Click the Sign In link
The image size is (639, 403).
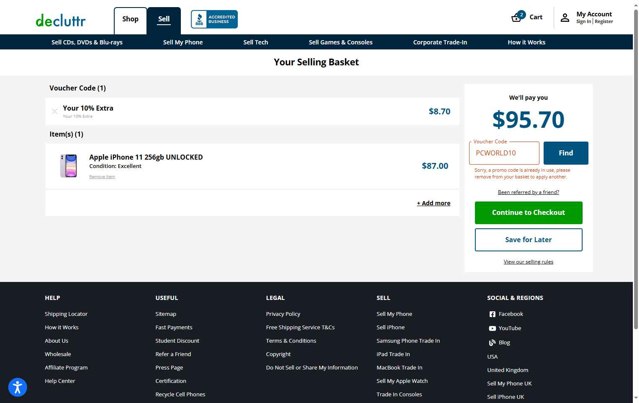[x=584, y=22]
